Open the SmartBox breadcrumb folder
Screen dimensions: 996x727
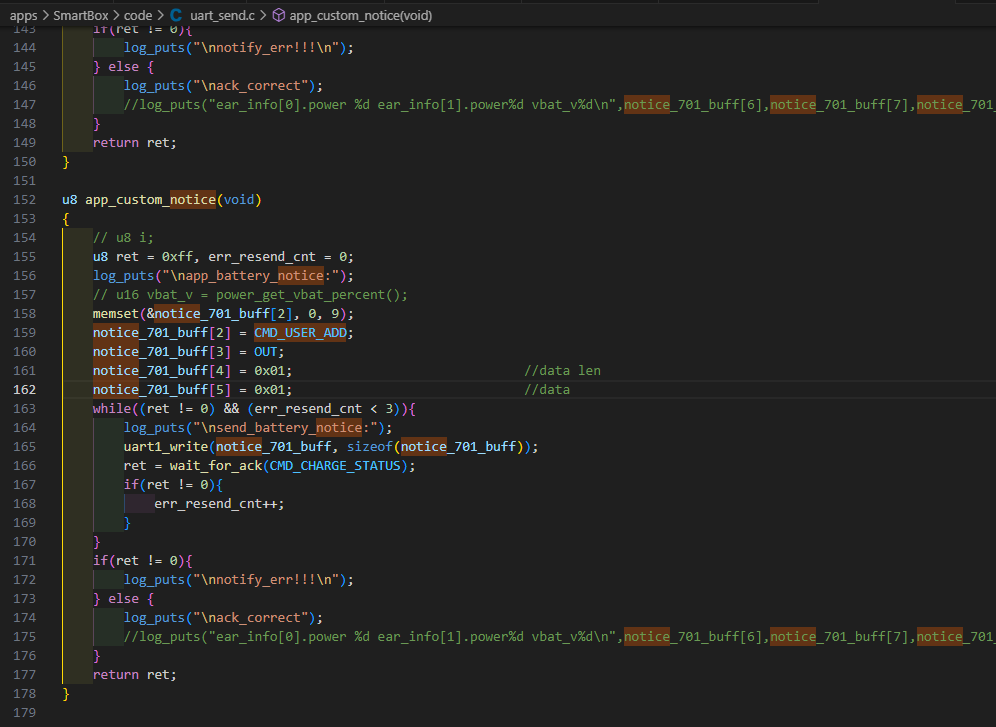point(81,15)
